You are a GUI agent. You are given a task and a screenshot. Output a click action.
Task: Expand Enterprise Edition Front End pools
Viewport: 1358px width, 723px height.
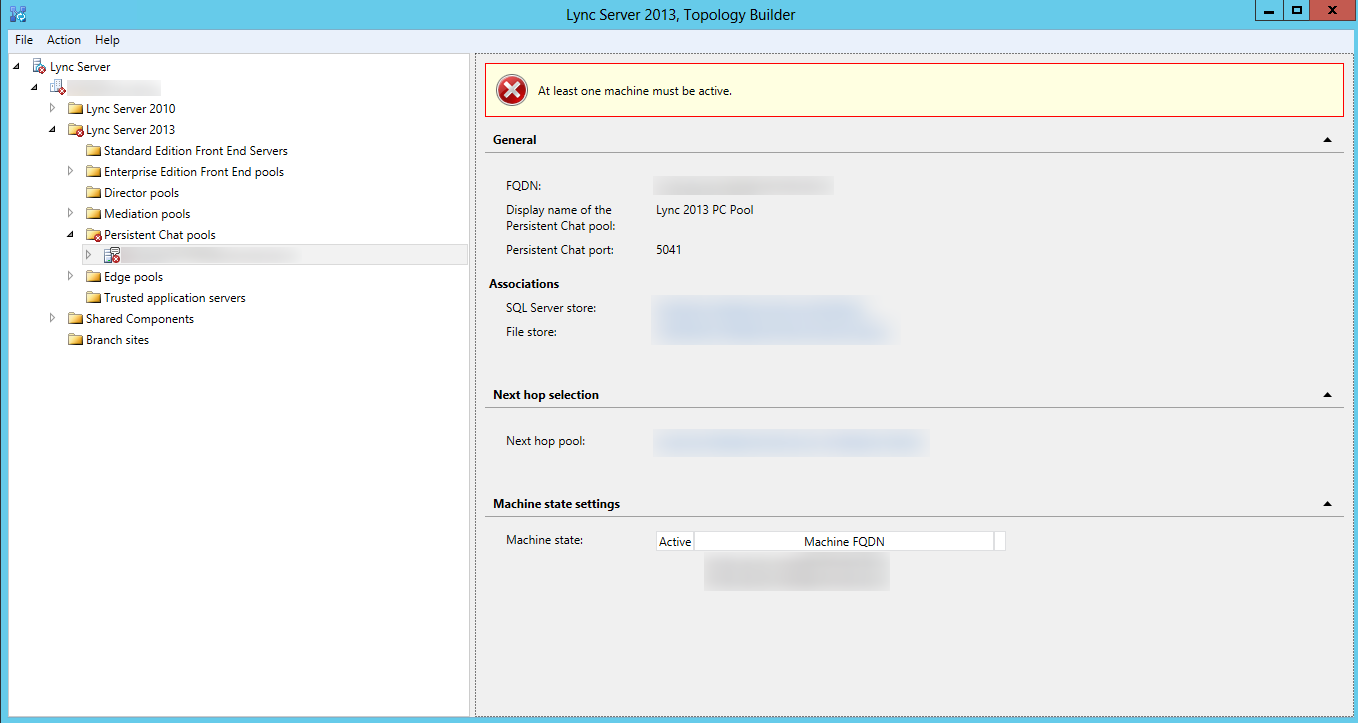click(70, 171)
